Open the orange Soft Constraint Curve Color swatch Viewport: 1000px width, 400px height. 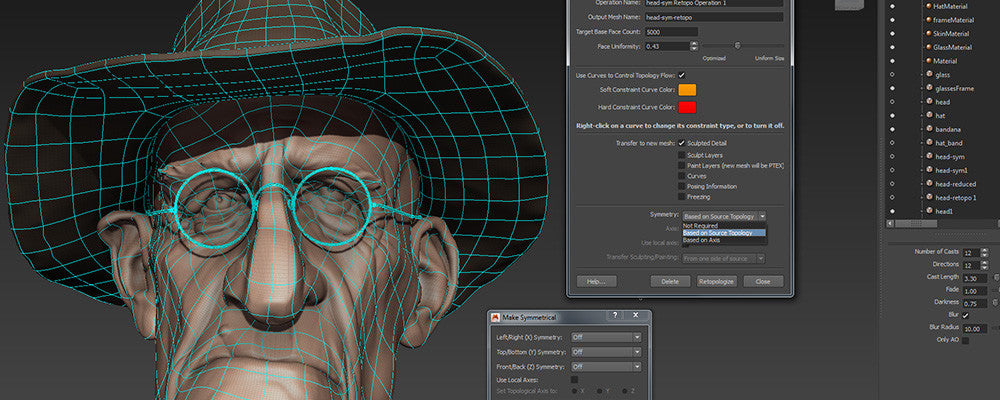(687, 91)
